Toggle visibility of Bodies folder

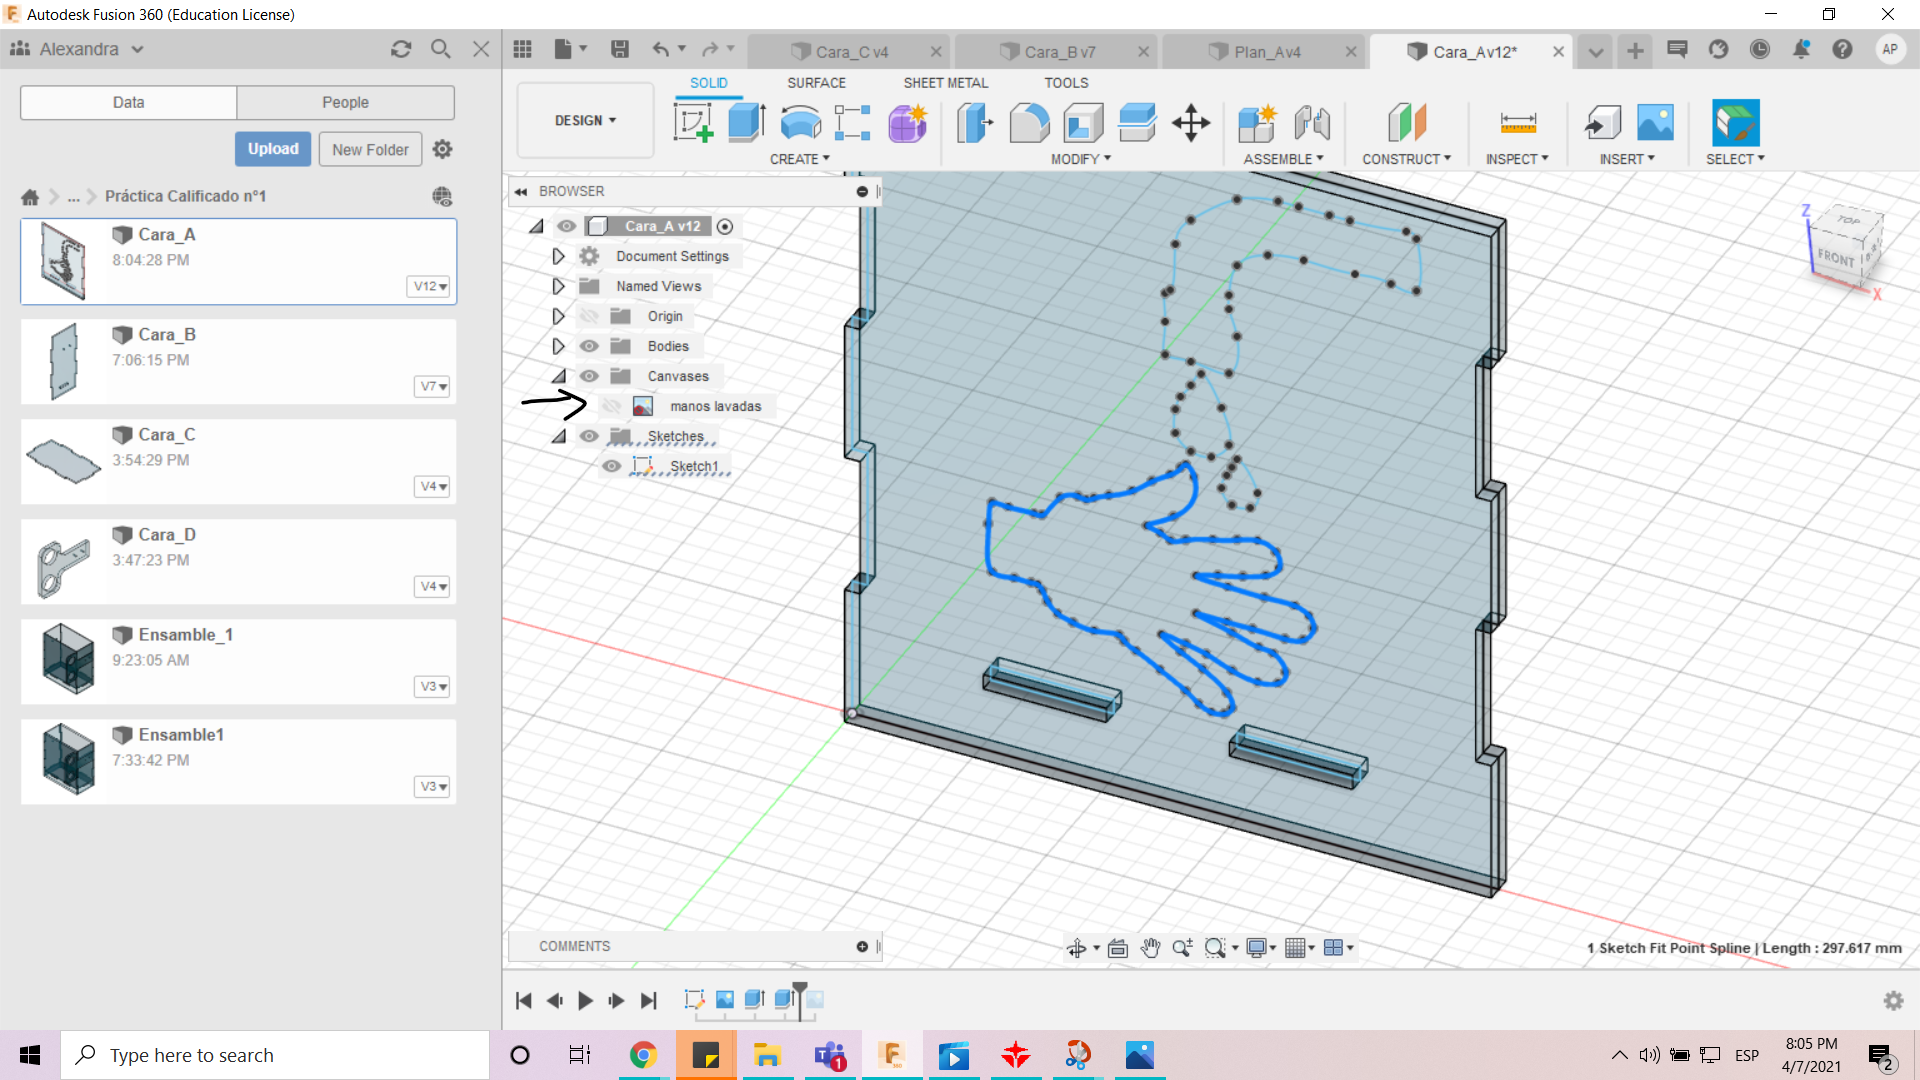click(x=589, y=345)
